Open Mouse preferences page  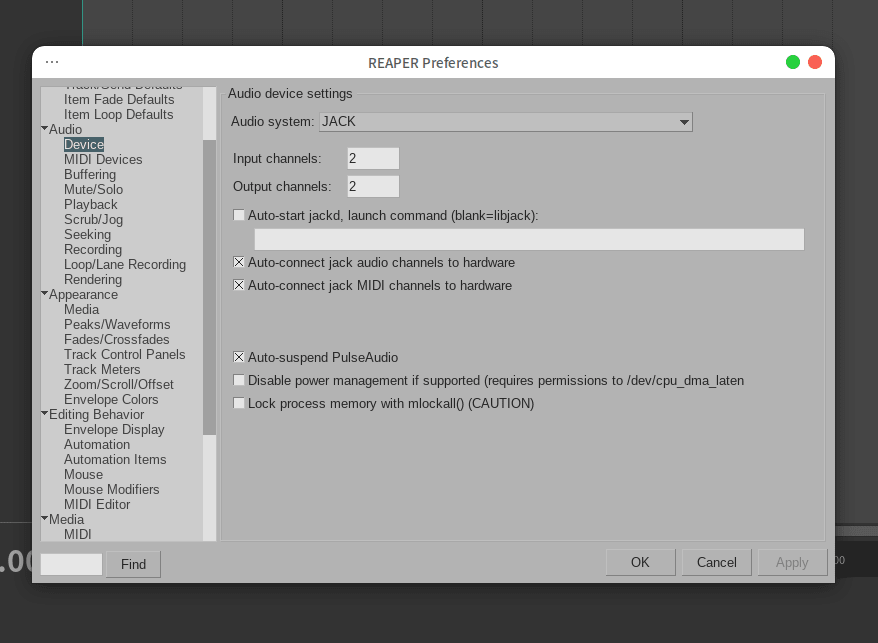83,474
